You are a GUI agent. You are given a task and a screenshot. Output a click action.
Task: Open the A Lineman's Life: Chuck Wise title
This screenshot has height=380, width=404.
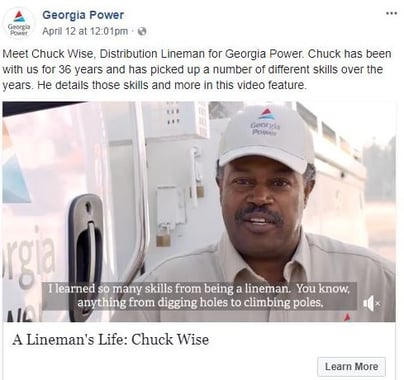(111, 340)
